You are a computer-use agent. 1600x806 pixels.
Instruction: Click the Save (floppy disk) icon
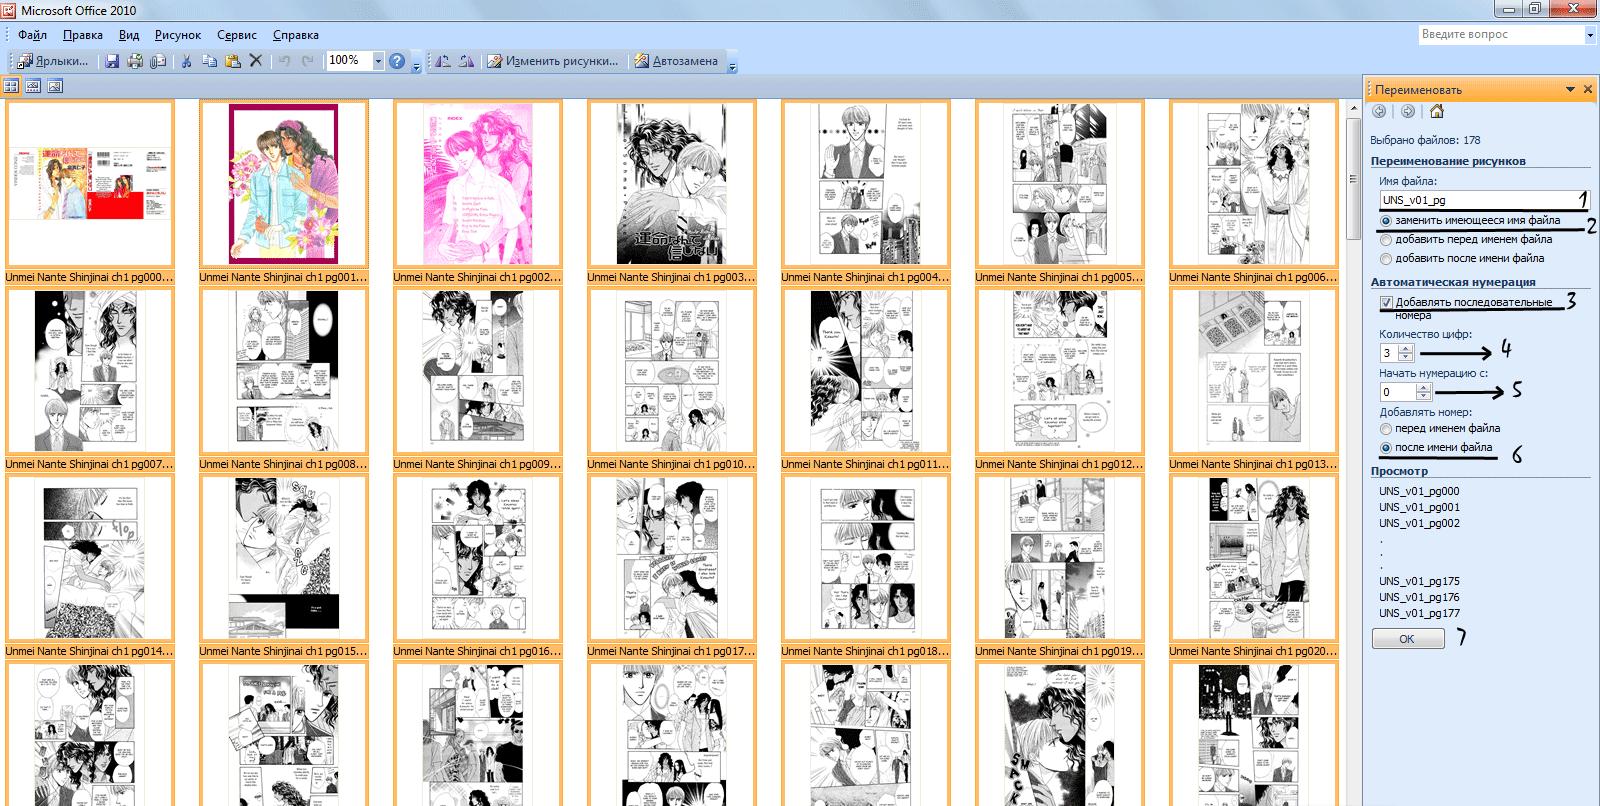click(111, 61)
